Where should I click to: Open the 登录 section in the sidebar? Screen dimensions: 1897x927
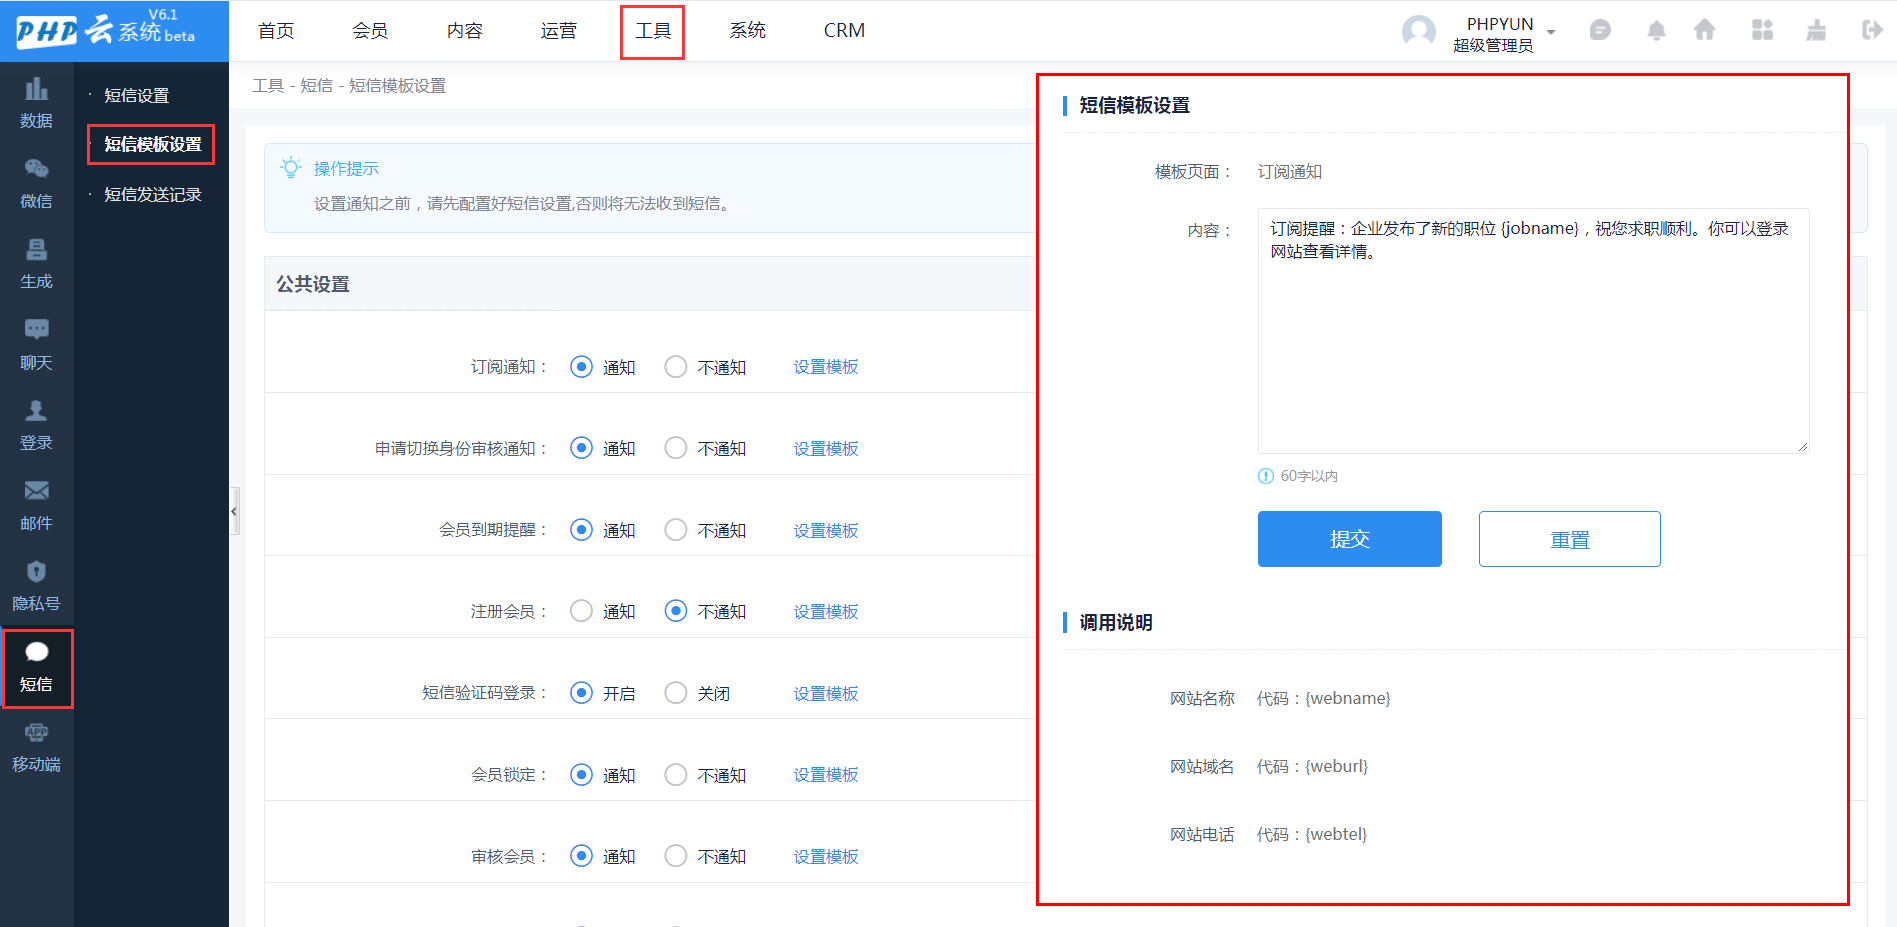tap(36, 426)
